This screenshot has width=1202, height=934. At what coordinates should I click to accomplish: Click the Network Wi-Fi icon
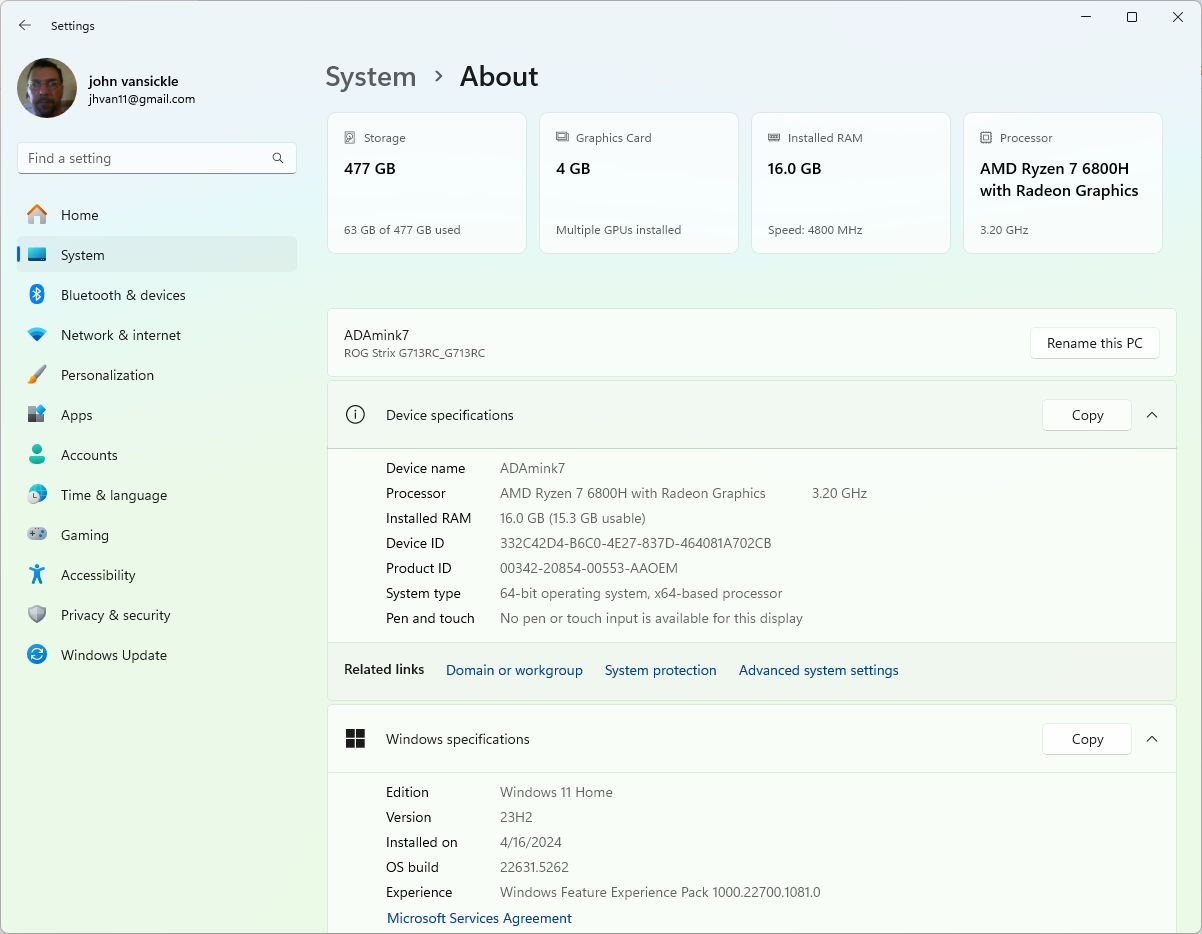pos(37,335)
